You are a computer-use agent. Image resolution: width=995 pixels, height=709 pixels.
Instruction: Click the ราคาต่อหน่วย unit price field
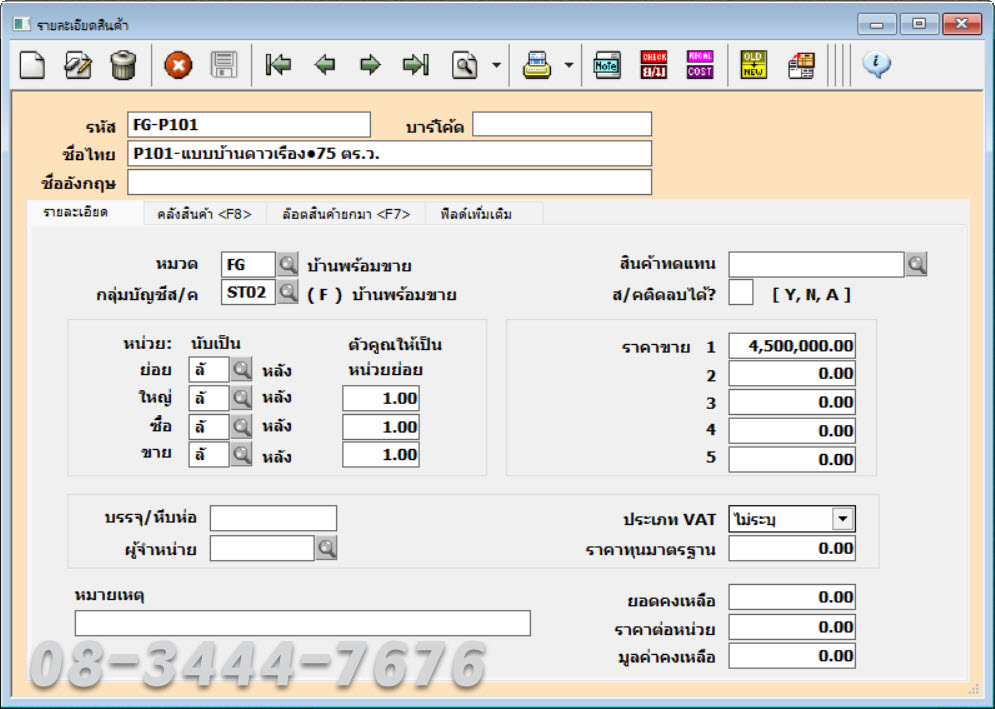(792, 627)
